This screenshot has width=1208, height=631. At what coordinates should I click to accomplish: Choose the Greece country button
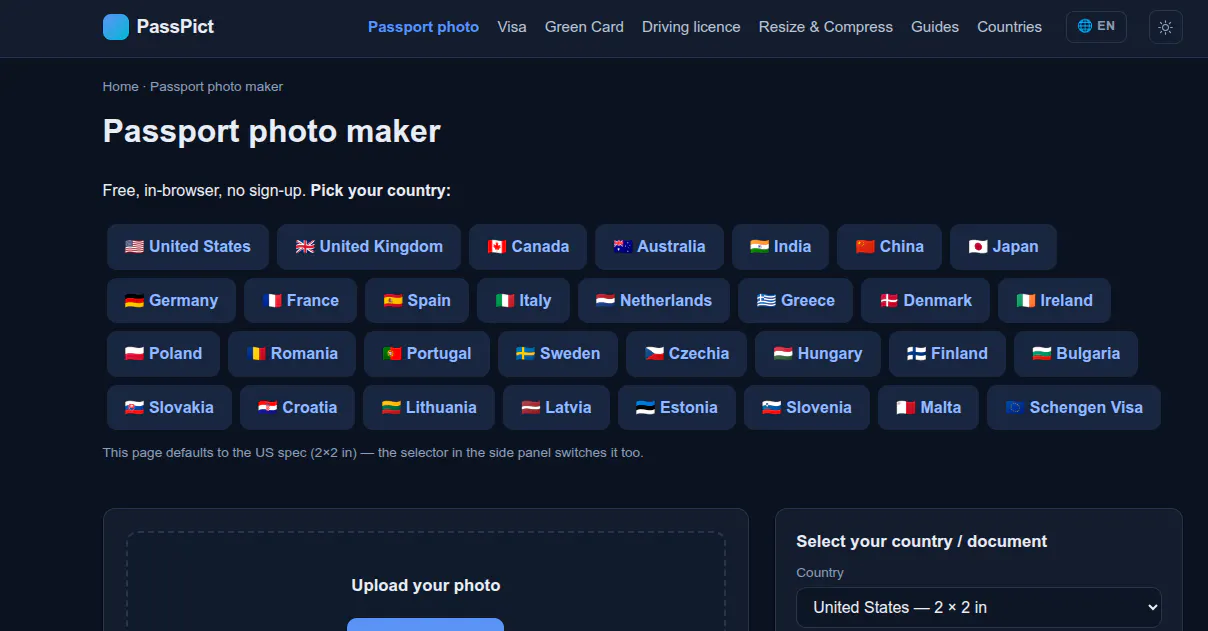[x=795, y=300]
